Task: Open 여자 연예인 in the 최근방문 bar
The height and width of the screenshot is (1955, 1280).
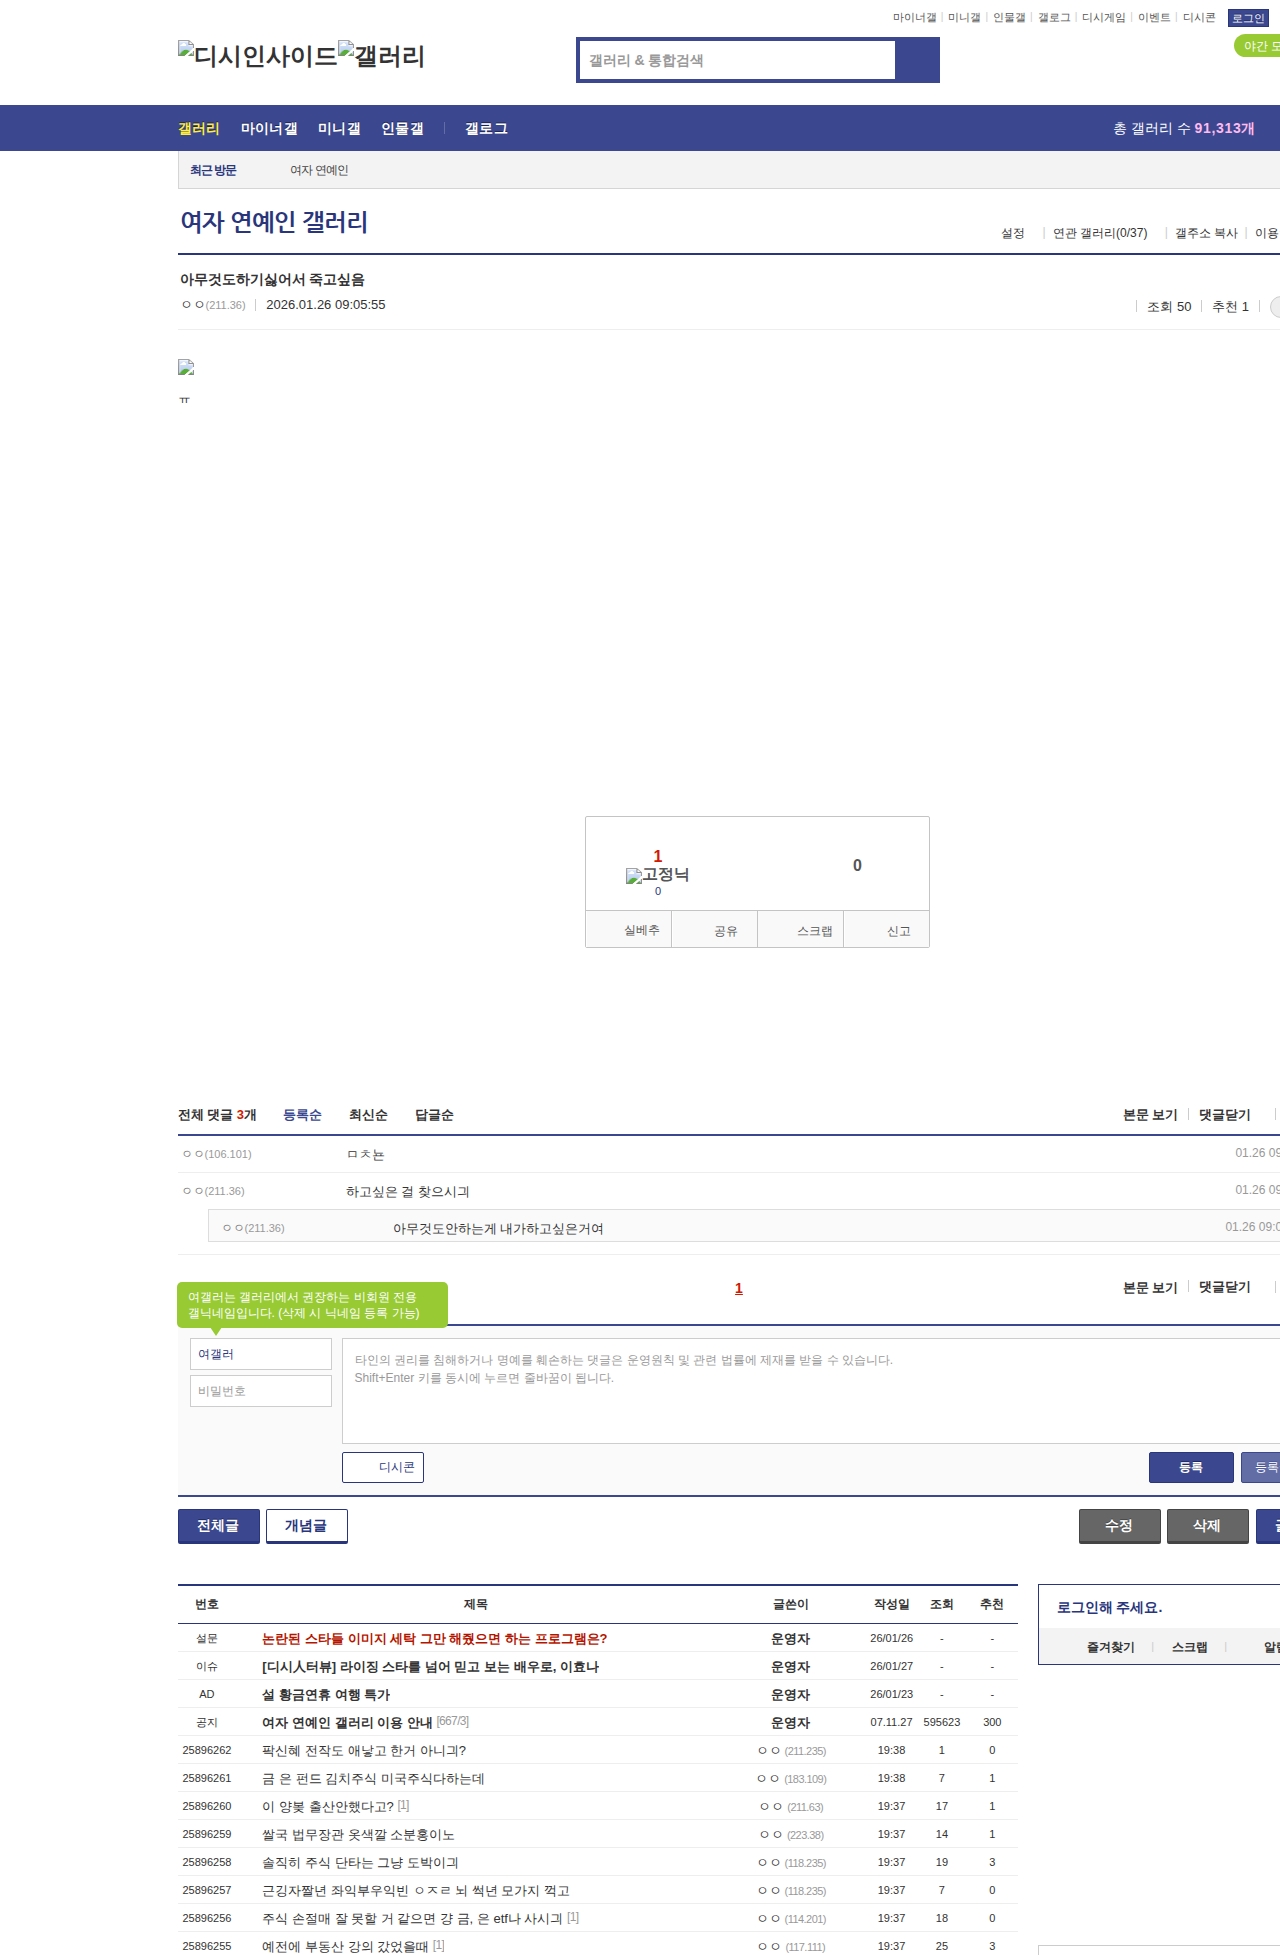Action: point(319,170)
